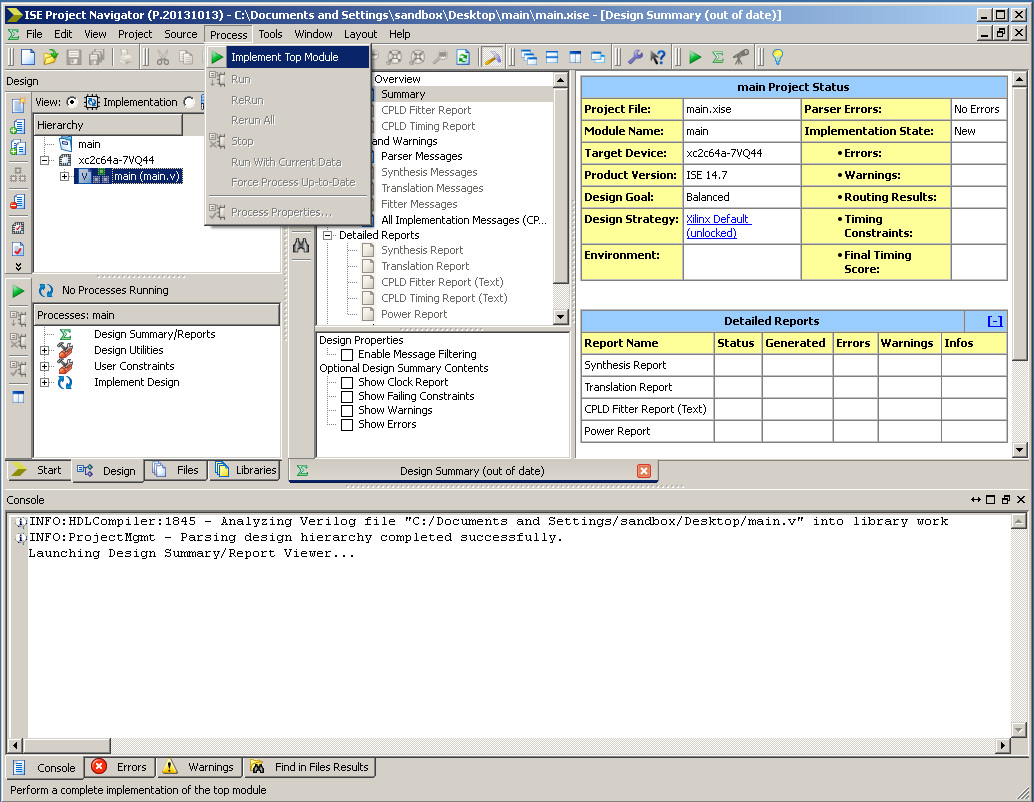Click the Add Source icon in Design sidebar

click(x=18, y=126)
